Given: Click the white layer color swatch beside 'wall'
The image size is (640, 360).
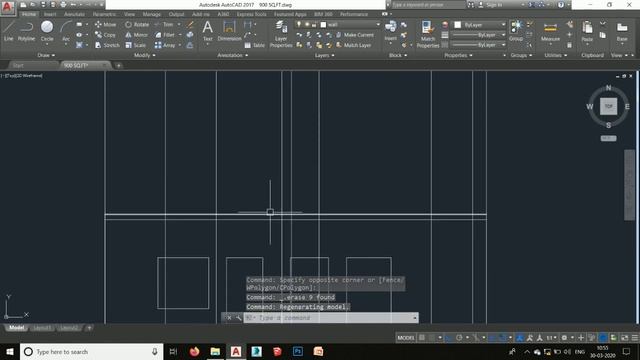Looking at the screenshot, I should (x=323, y=25).
